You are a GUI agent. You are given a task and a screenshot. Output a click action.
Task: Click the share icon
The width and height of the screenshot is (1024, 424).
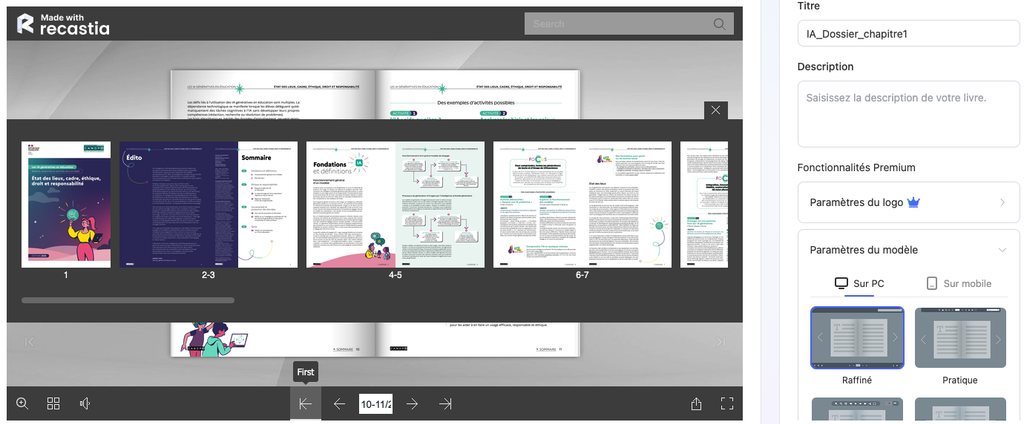(696, 404)
